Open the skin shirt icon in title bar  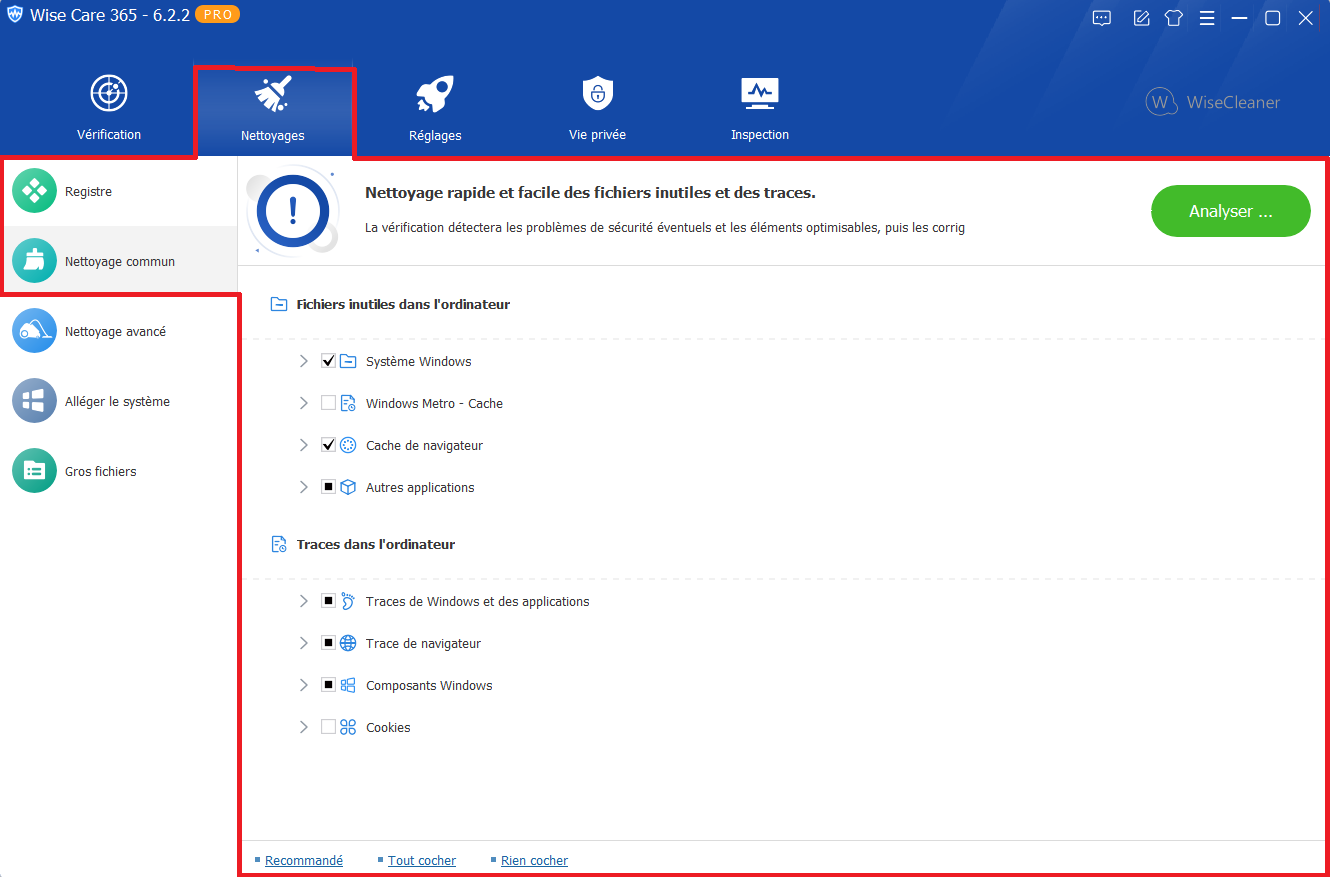tap(1174, 18)
